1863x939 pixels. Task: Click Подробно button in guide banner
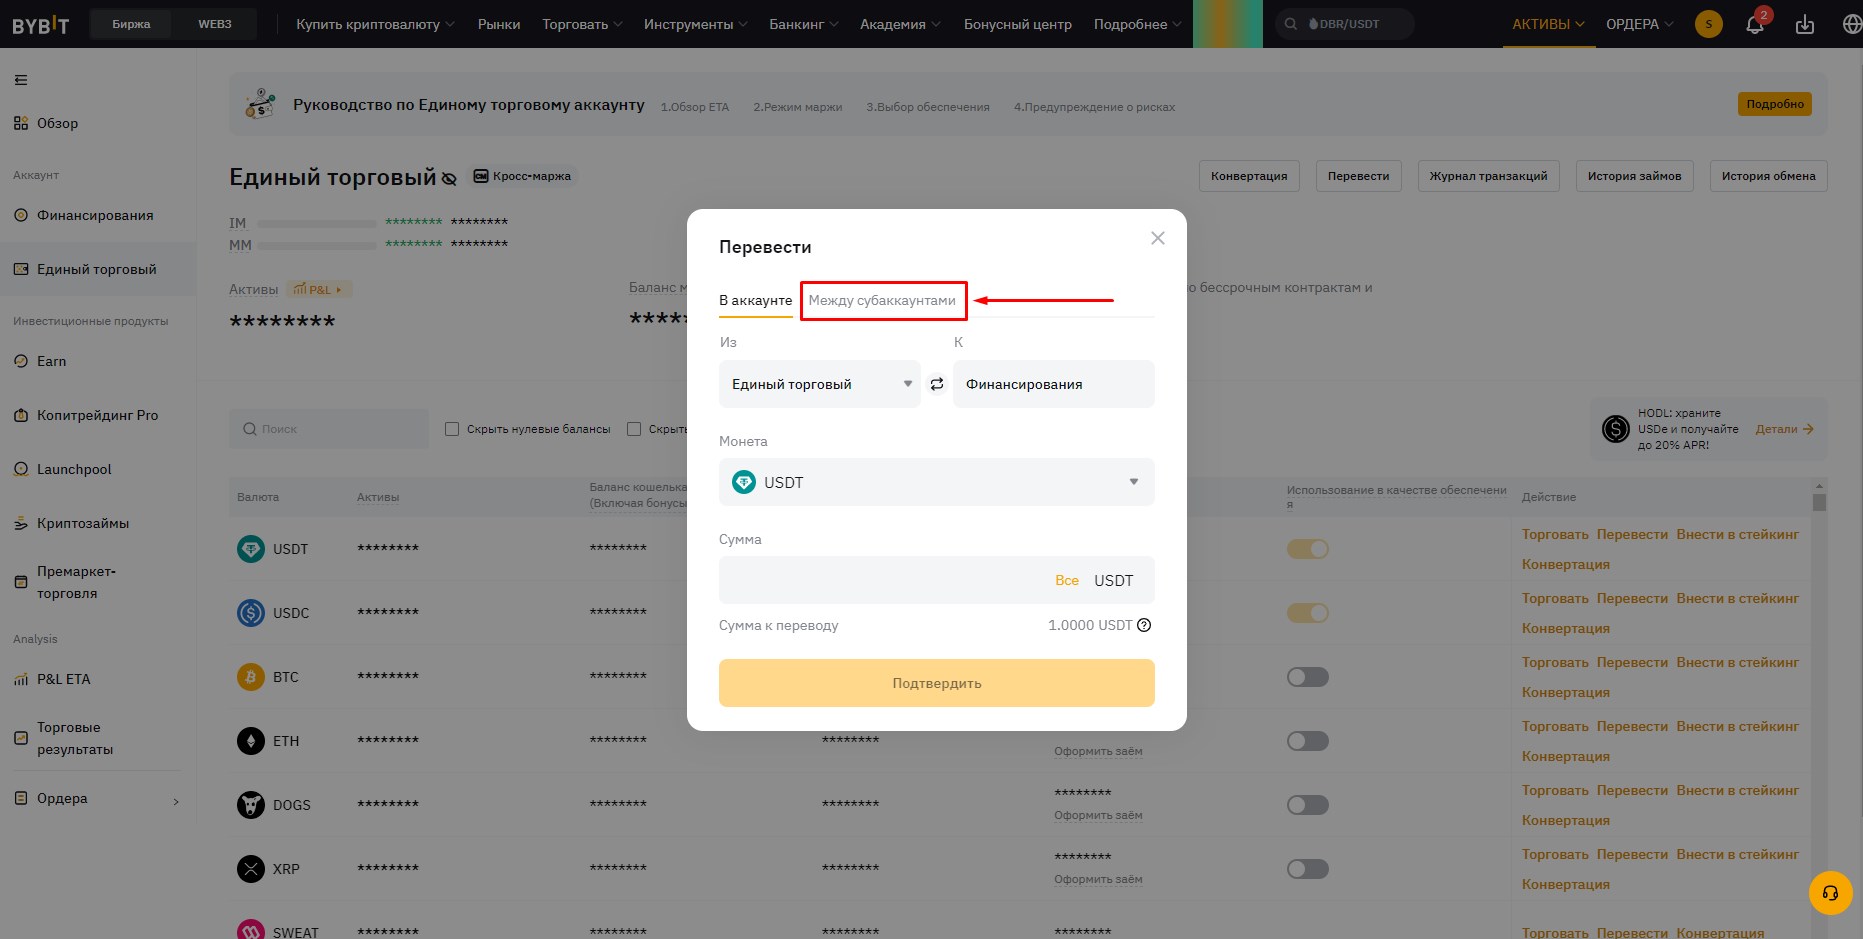pos(1775,104)
